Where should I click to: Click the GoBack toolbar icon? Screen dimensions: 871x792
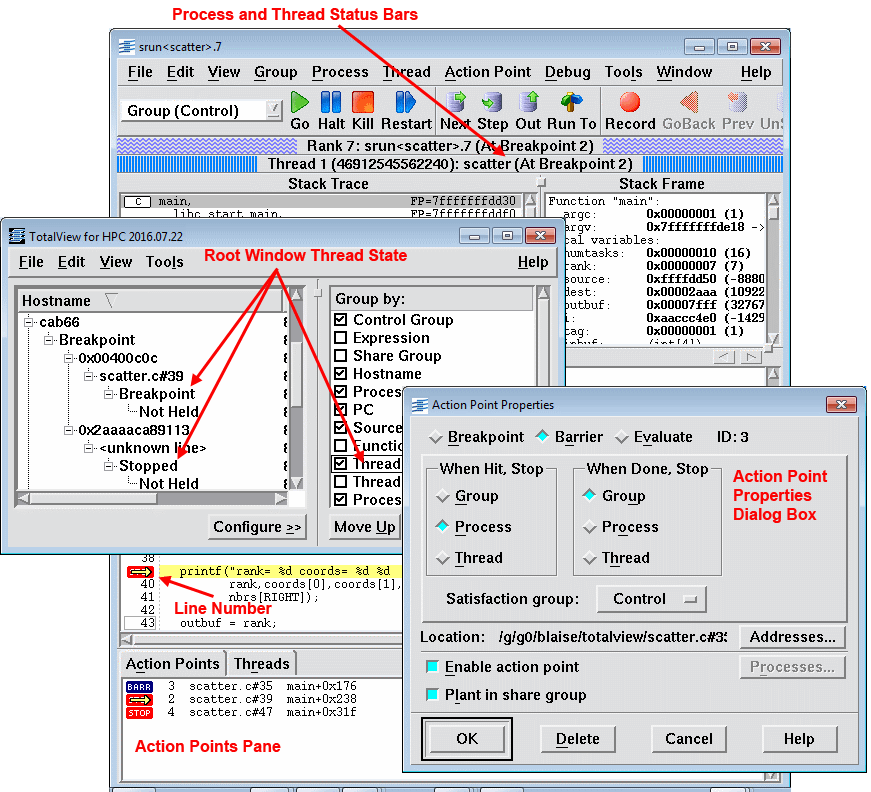689,102
